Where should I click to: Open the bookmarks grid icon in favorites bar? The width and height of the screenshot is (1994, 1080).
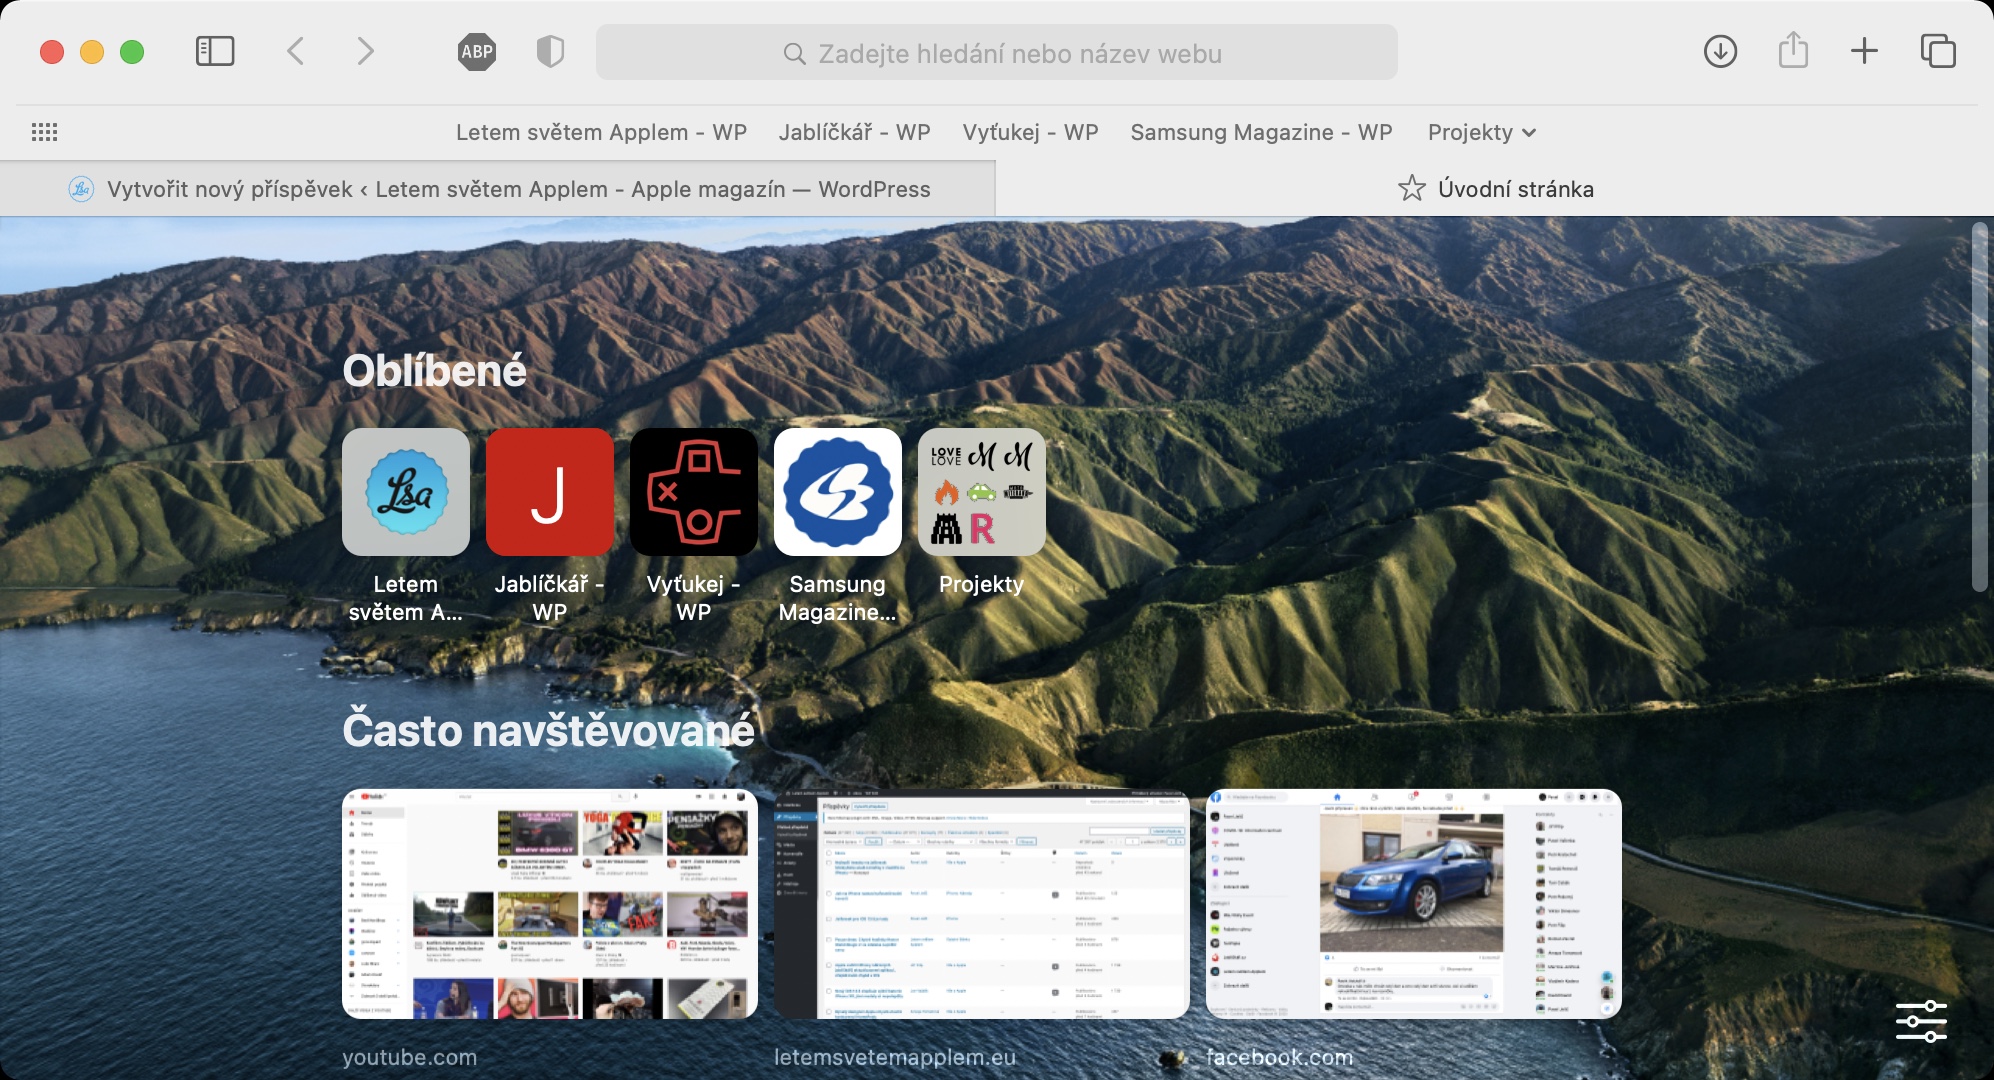[44, 132]
